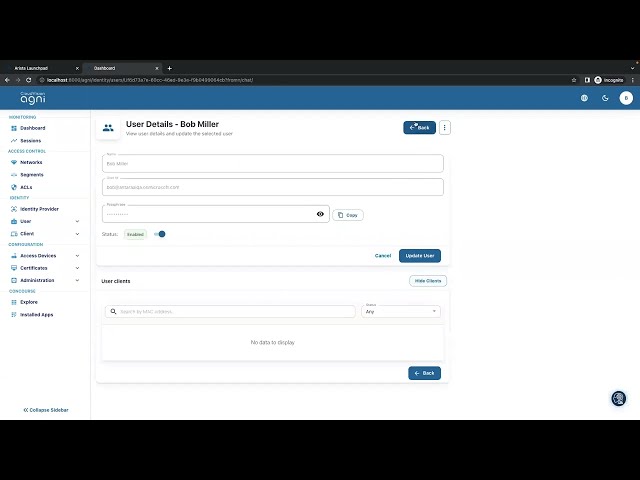Click the Copy passphrase button
The height and width of the screenshot is (480, 640).
(x=348, y=215)
